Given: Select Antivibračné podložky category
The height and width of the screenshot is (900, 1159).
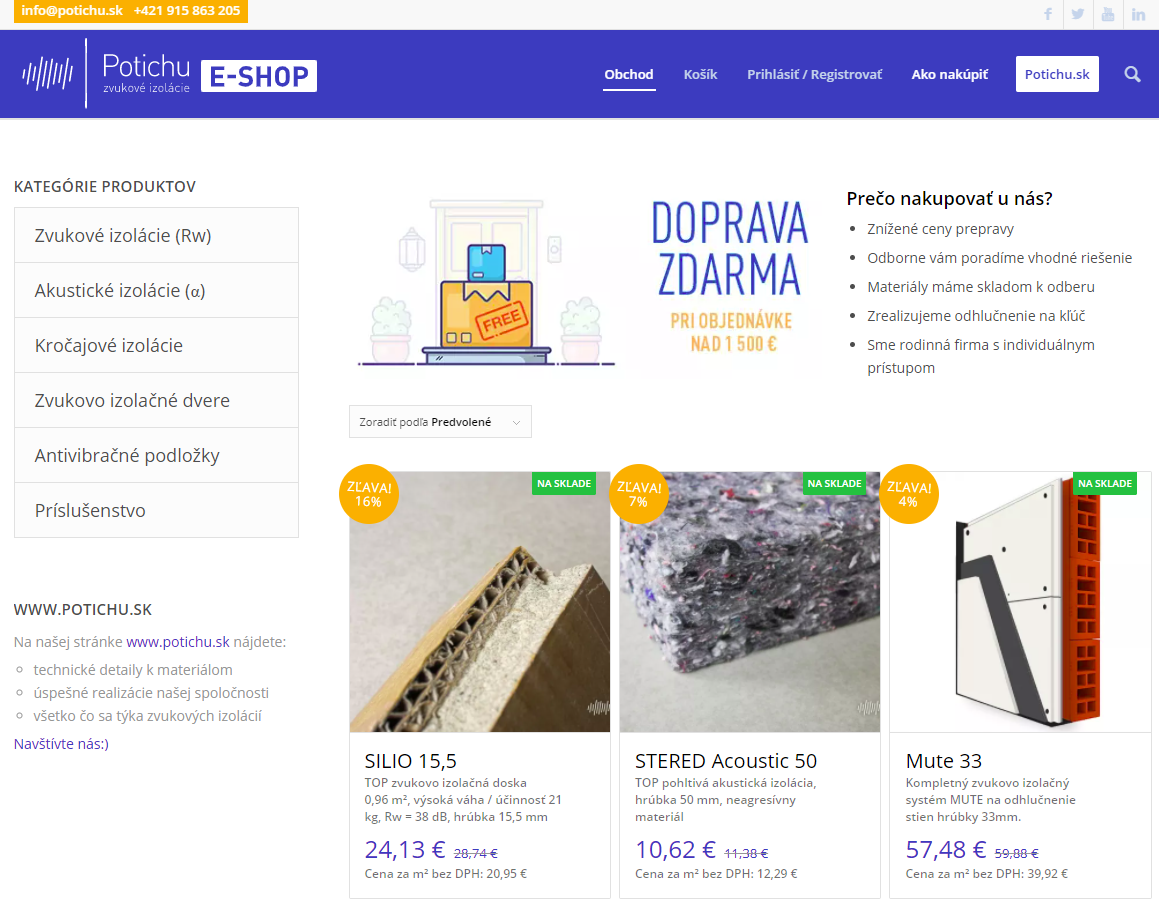Looking at the screenshot, I should 156,455.
